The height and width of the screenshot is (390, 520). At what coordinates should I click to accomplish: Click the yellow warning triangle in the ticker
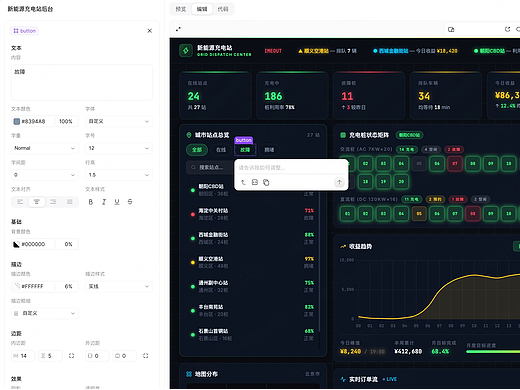click(300, 51)
